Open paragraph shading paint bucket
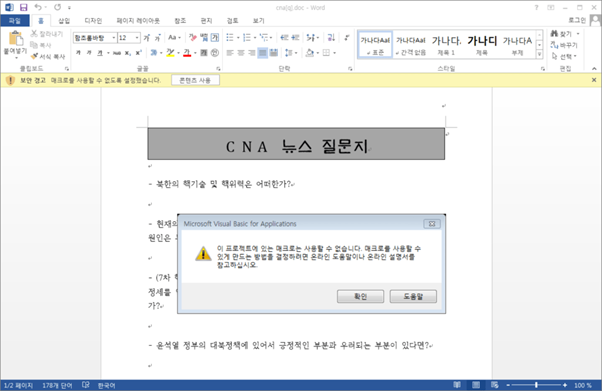The image size is (602, 391). 309,53
